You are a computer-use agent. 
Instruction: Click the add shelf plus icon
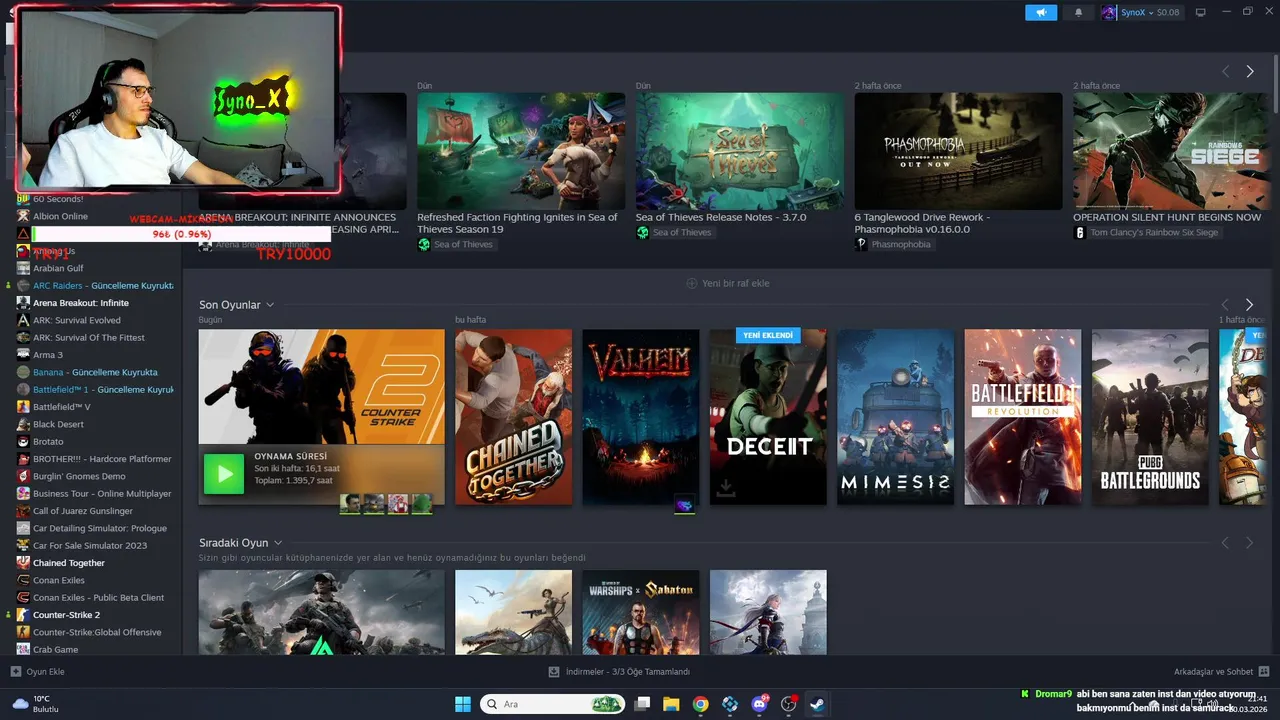(x=691, y=283)
